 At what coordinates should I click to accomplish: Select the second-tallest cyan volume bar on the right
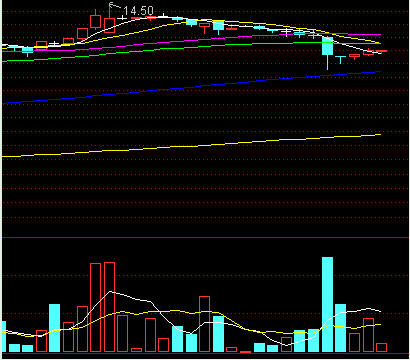[340, 328]
